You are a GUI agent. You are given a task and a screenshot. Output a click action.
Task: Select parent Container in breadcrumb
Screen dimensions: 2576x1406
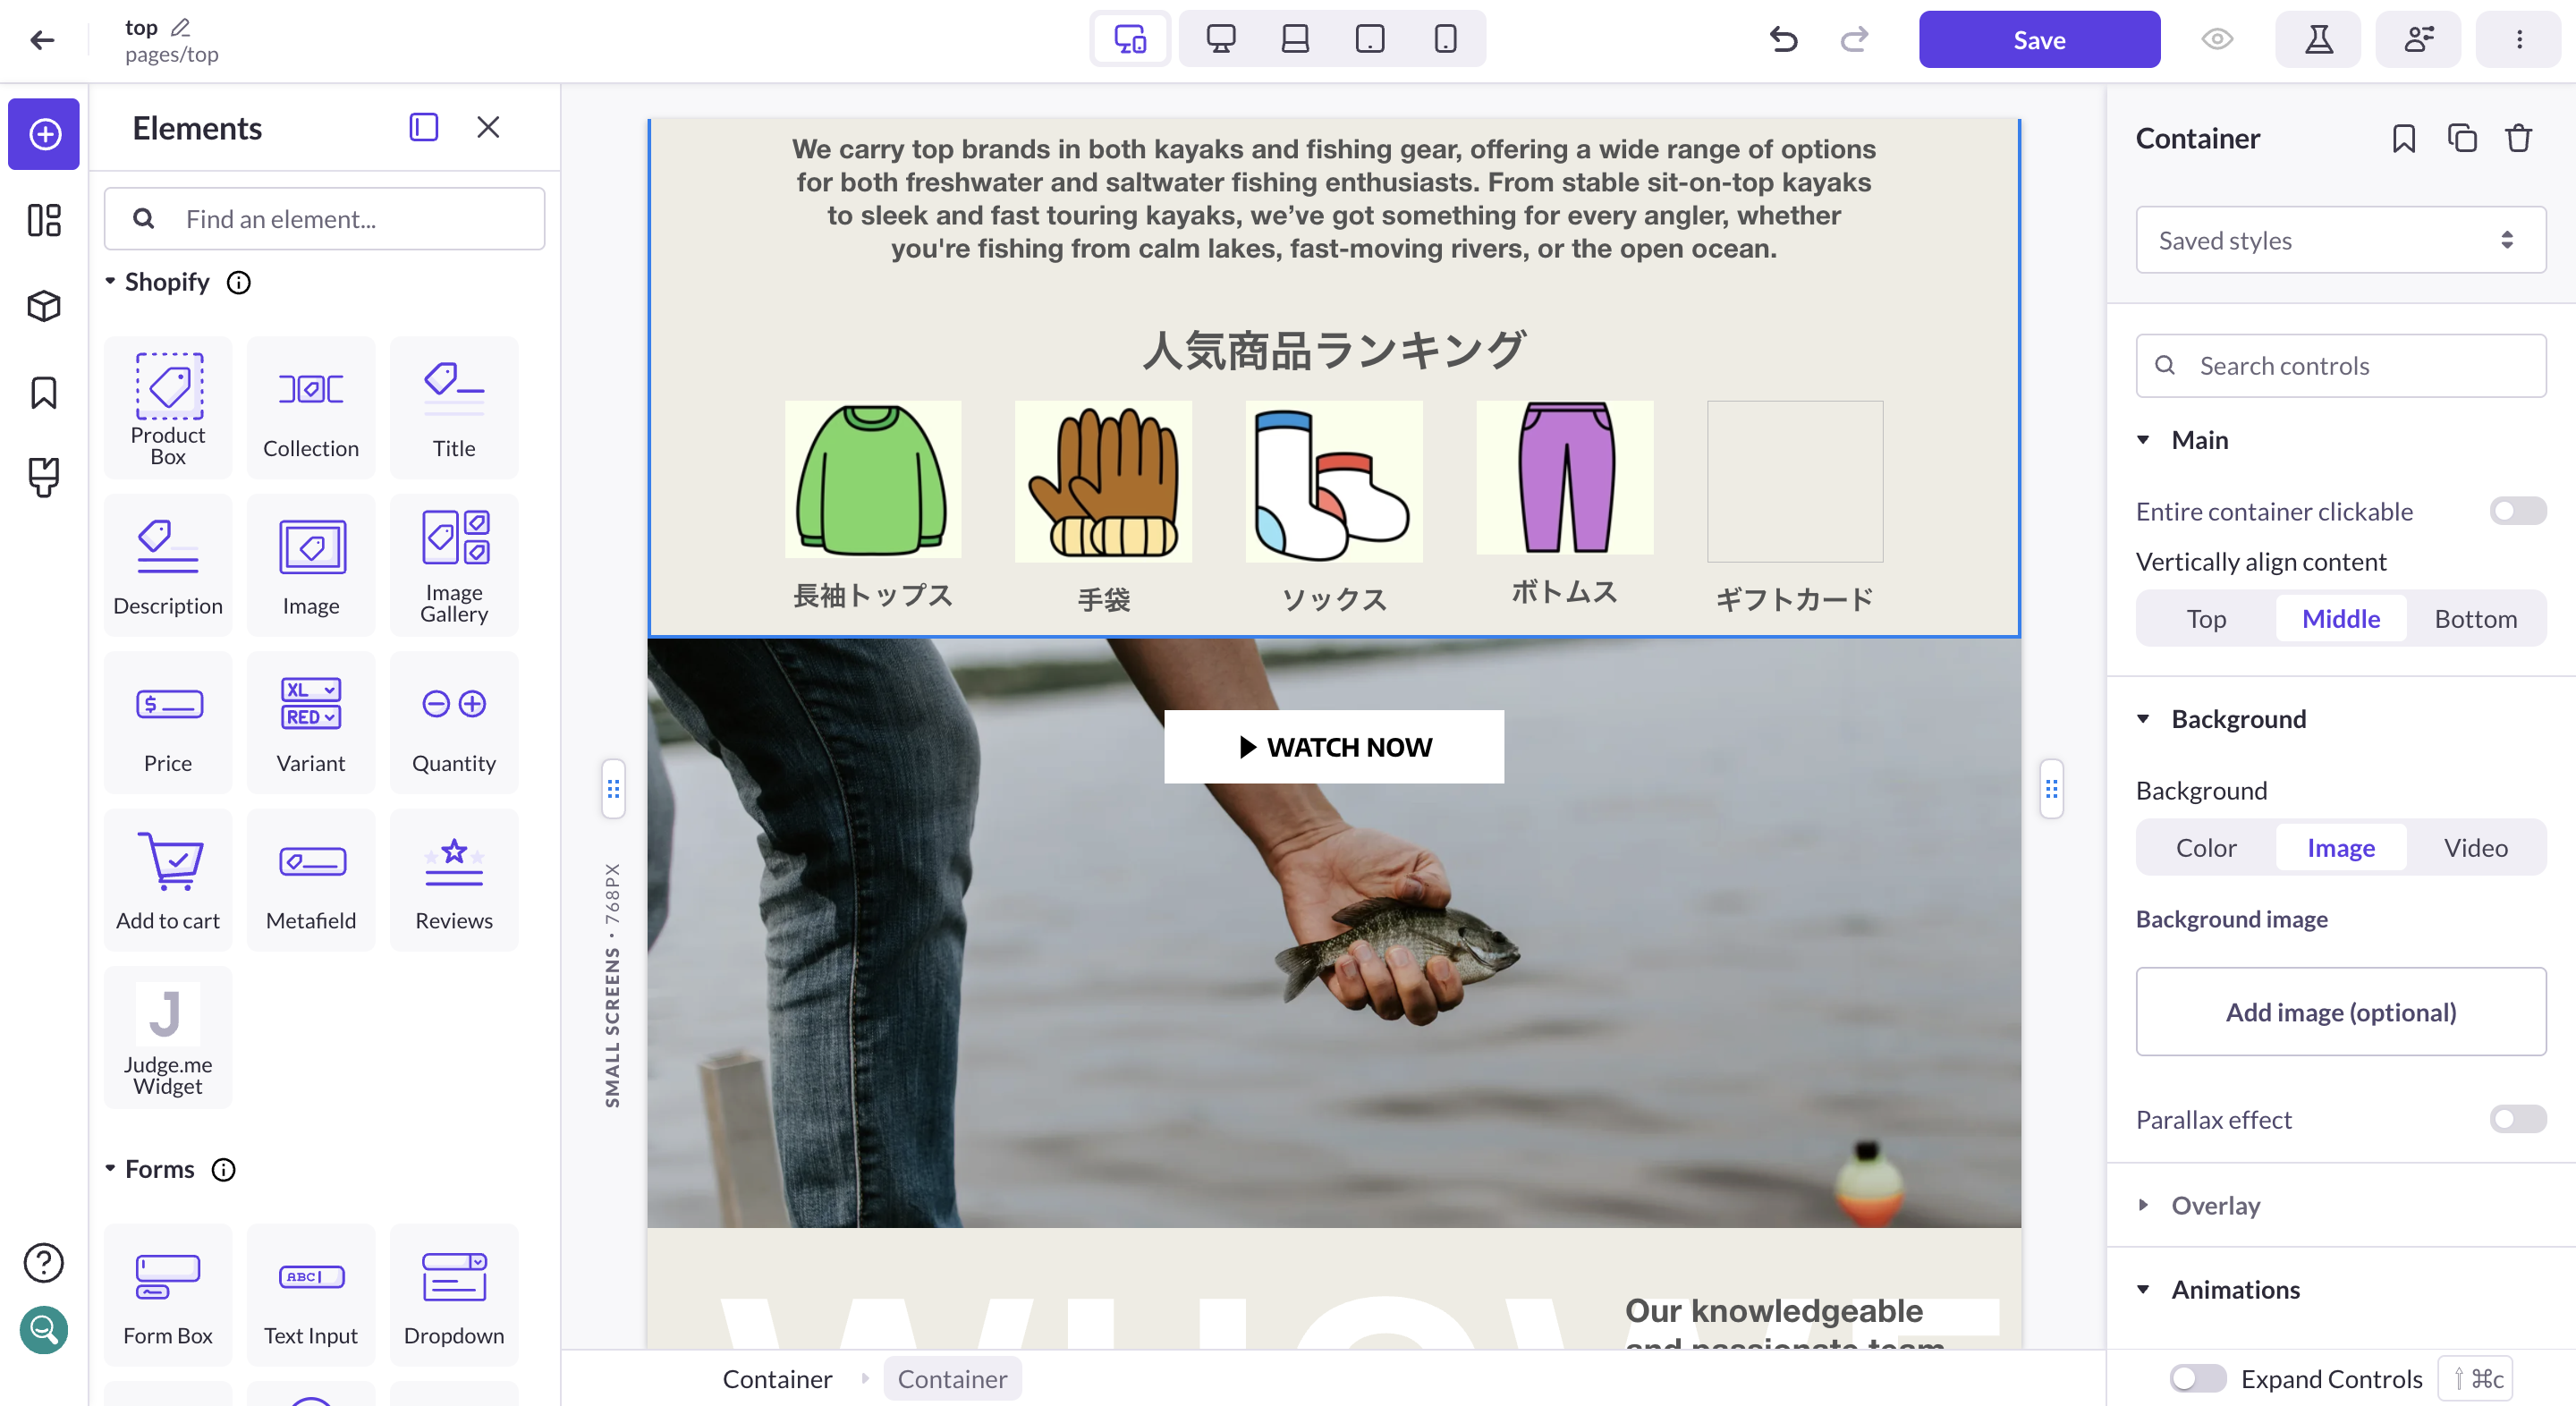(x=777, y=1379)
